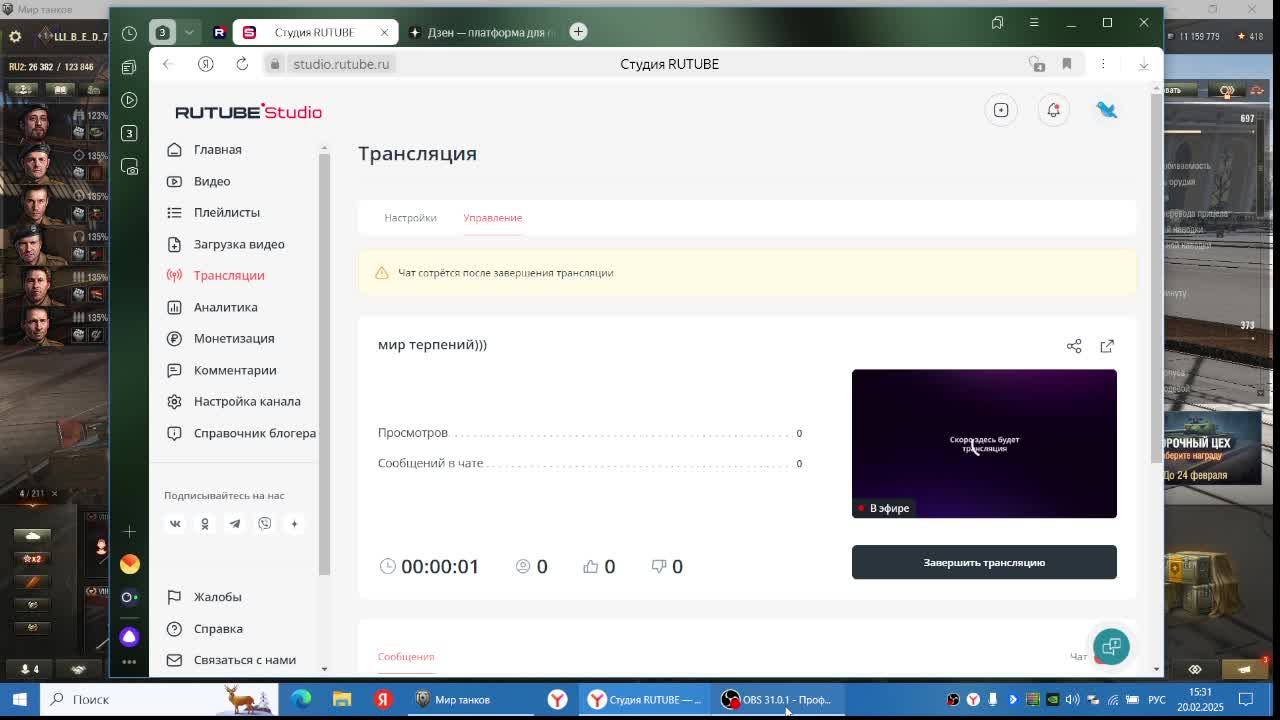Viewport: 1280px width, 720px height.
Task: Open the Telegram social icon
Action: [x=235, y=523]
